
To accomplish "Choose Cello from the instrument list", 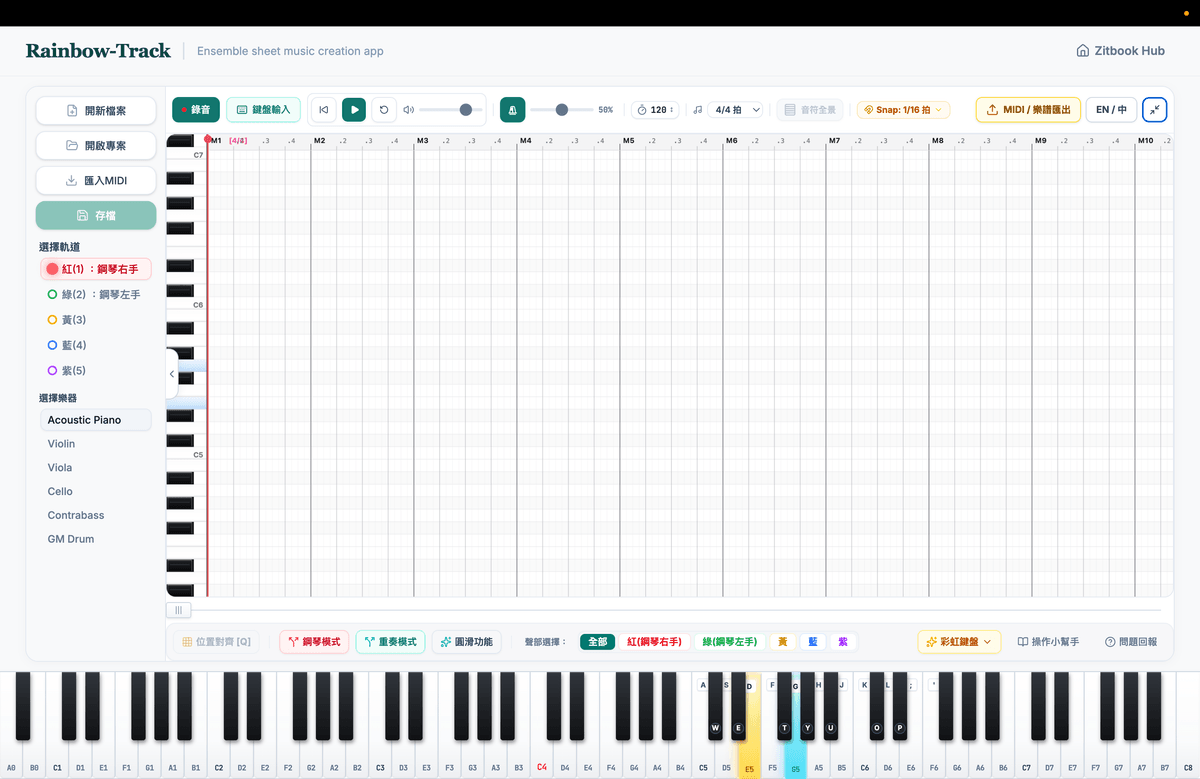I will click(96, 492).
